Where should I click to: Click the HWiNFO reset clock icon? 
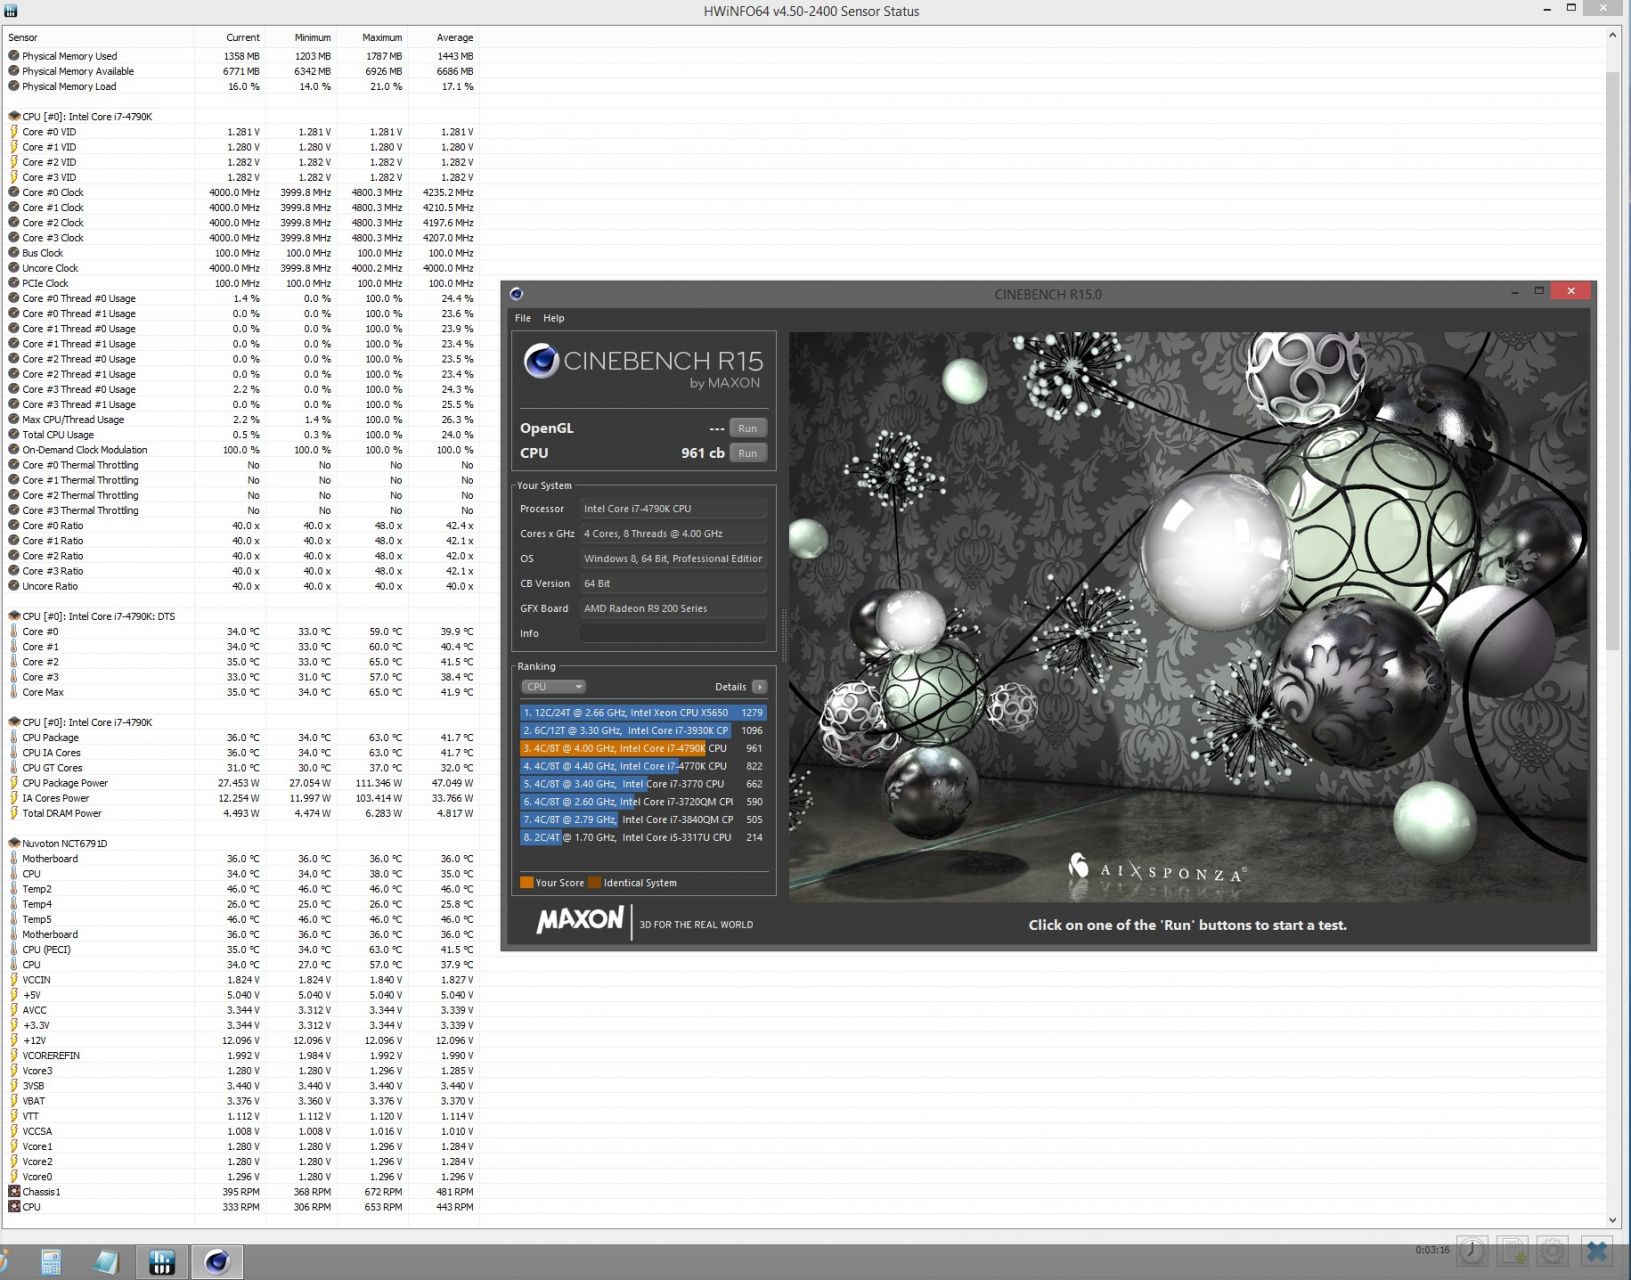pos(1472,1250)
